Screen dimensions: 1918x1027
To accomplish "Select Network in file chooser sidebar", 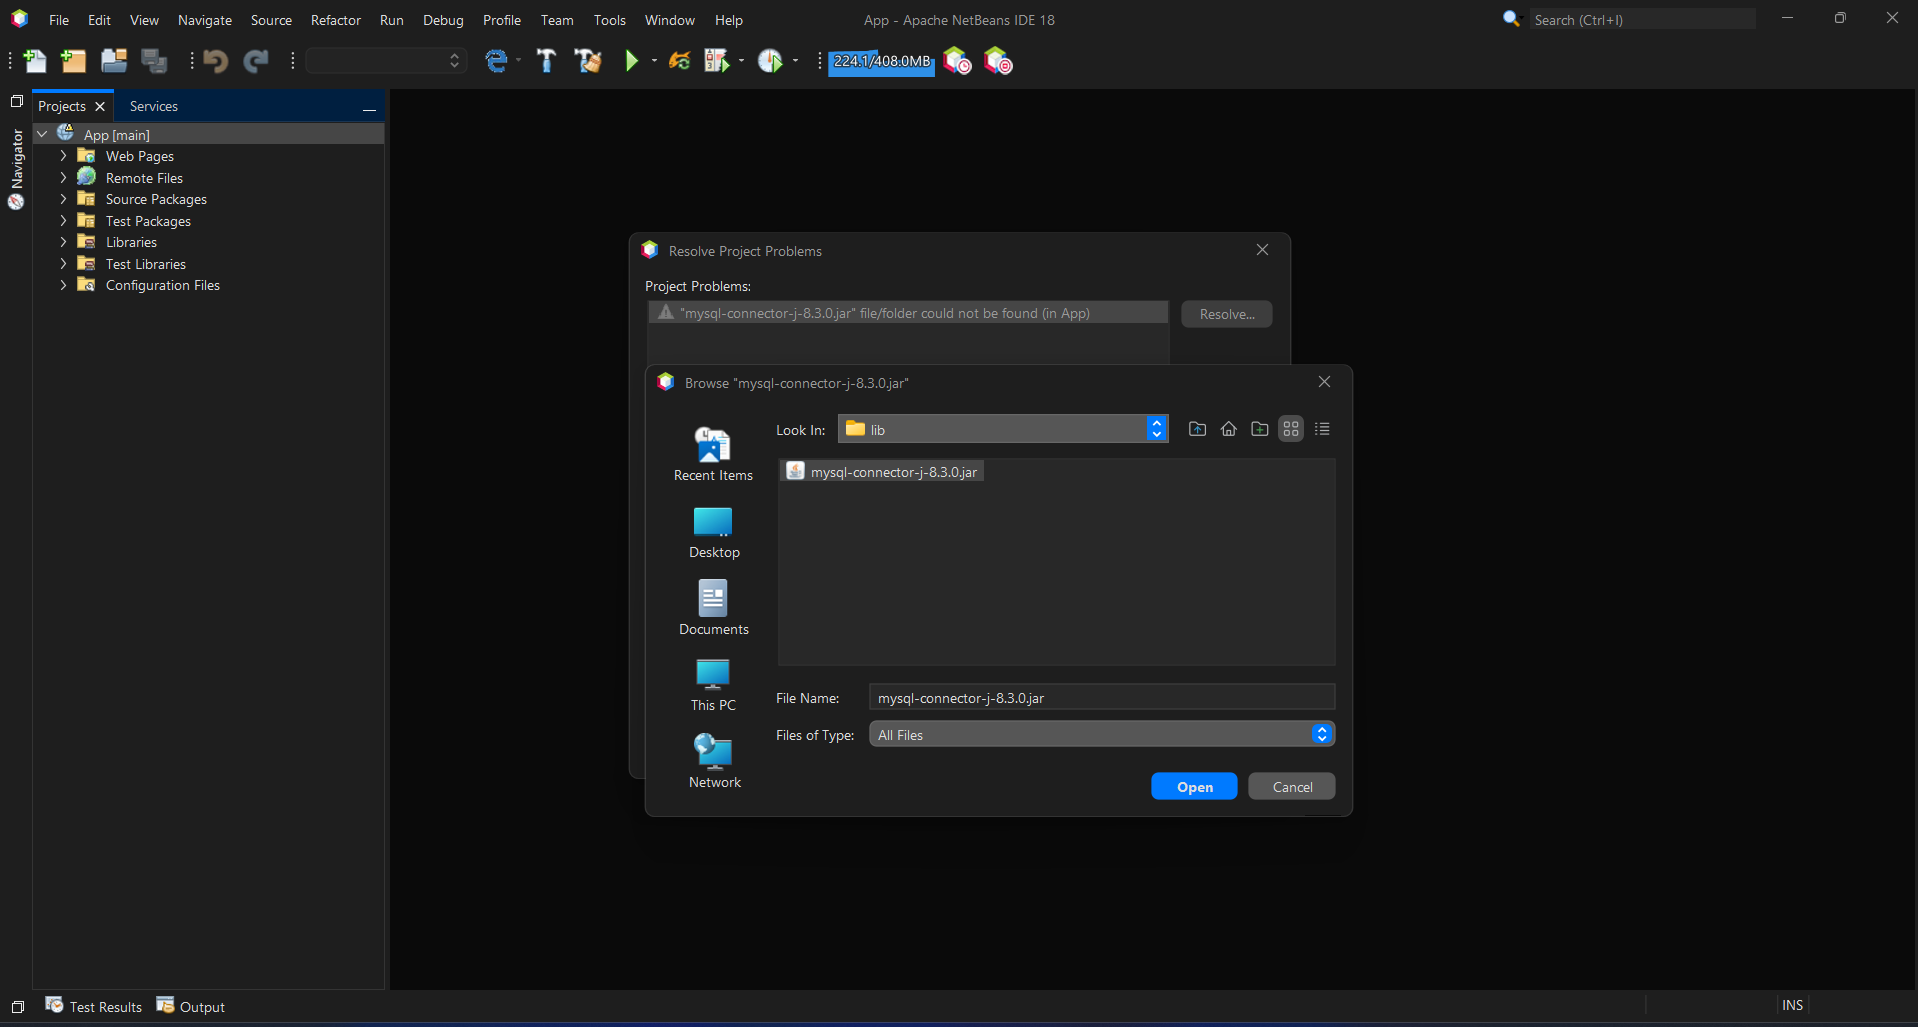I will point(714,761).
